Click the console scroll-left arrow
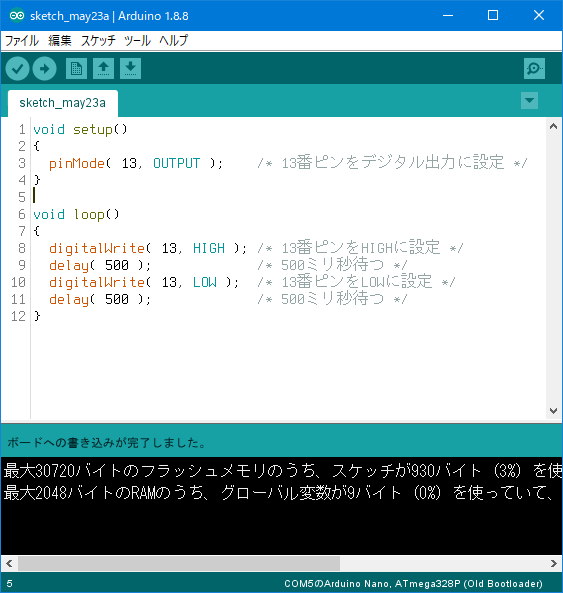The width and height of the screenshot is (563, 593). (9, 564)
